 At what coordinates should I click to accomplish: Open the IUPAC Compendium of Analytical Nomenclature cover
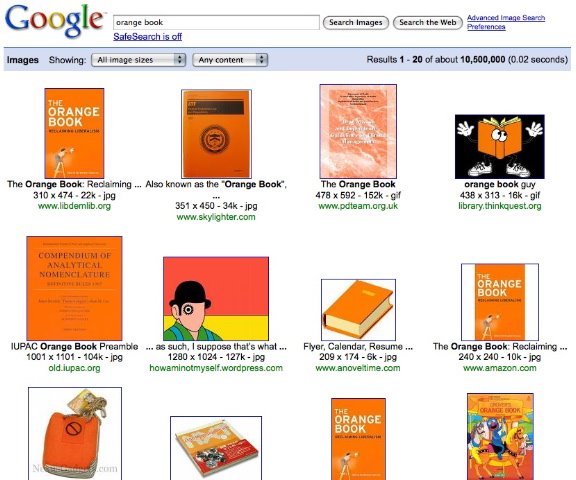[74, 288]
